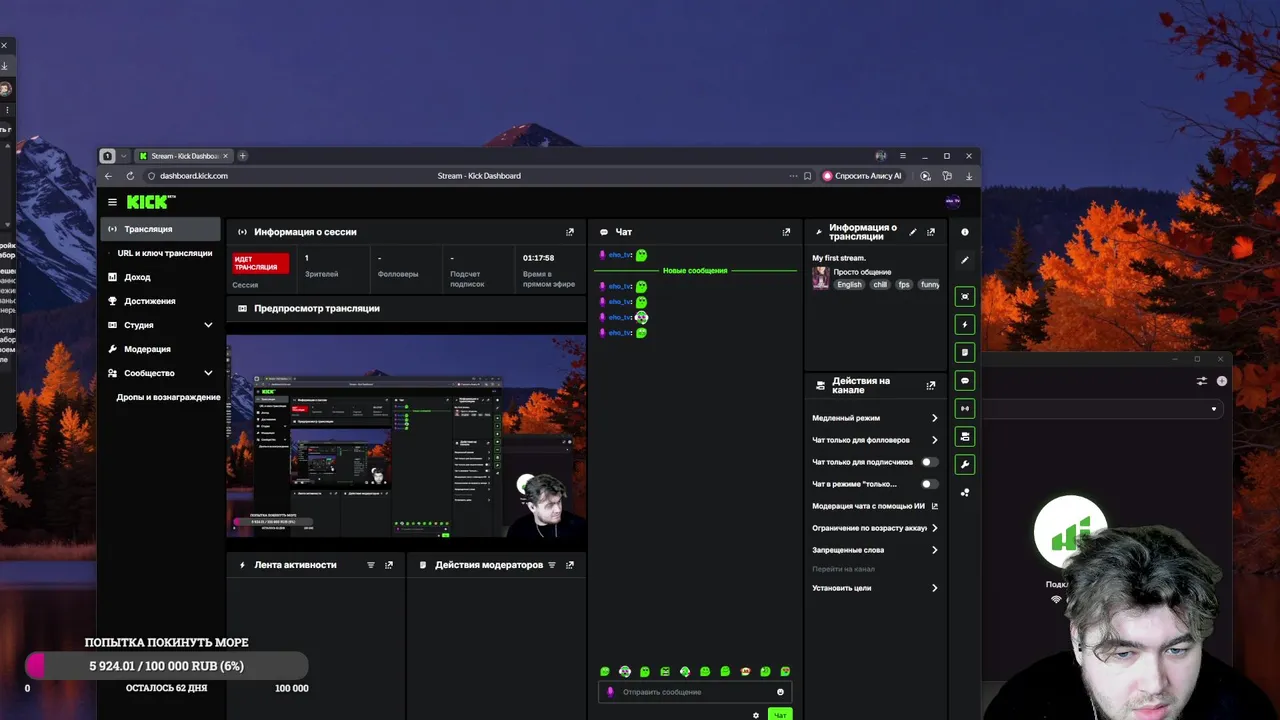
Task: Open the user avatar menu in Kick header
Action: [x=953, y=201]
